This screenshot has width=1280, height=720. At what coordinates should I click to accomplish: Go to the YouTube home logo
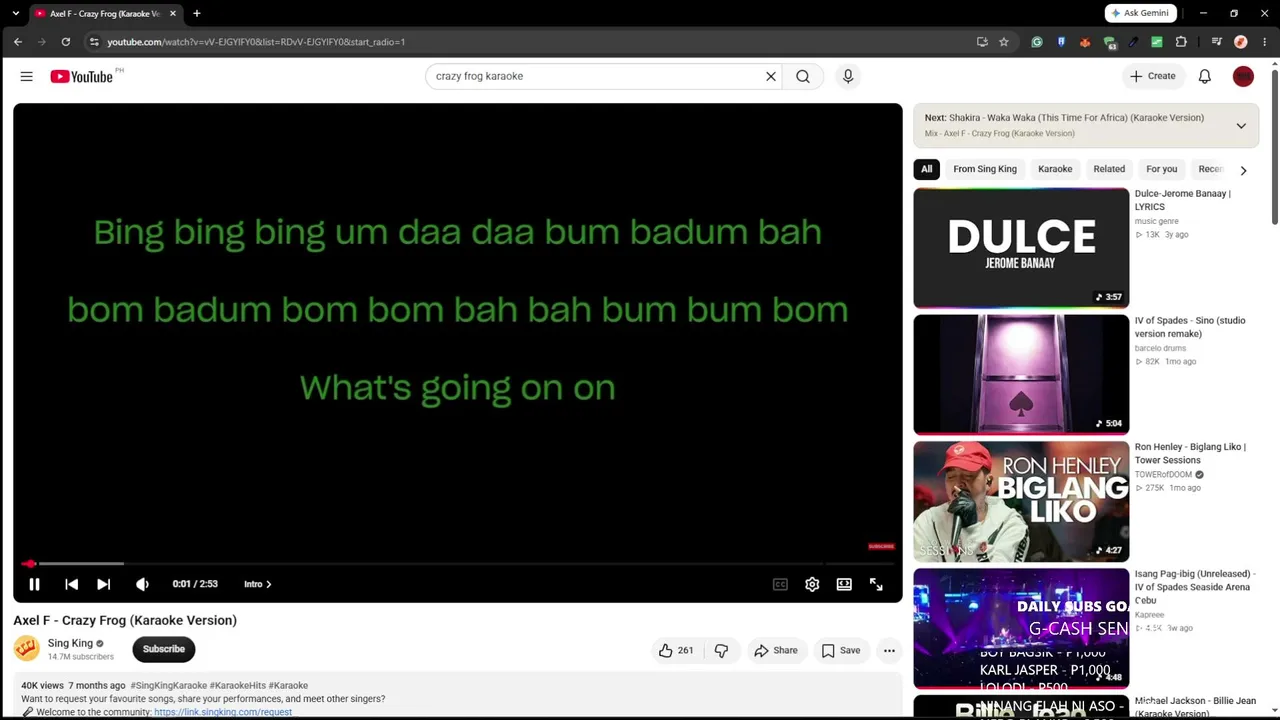click(81, 76)
